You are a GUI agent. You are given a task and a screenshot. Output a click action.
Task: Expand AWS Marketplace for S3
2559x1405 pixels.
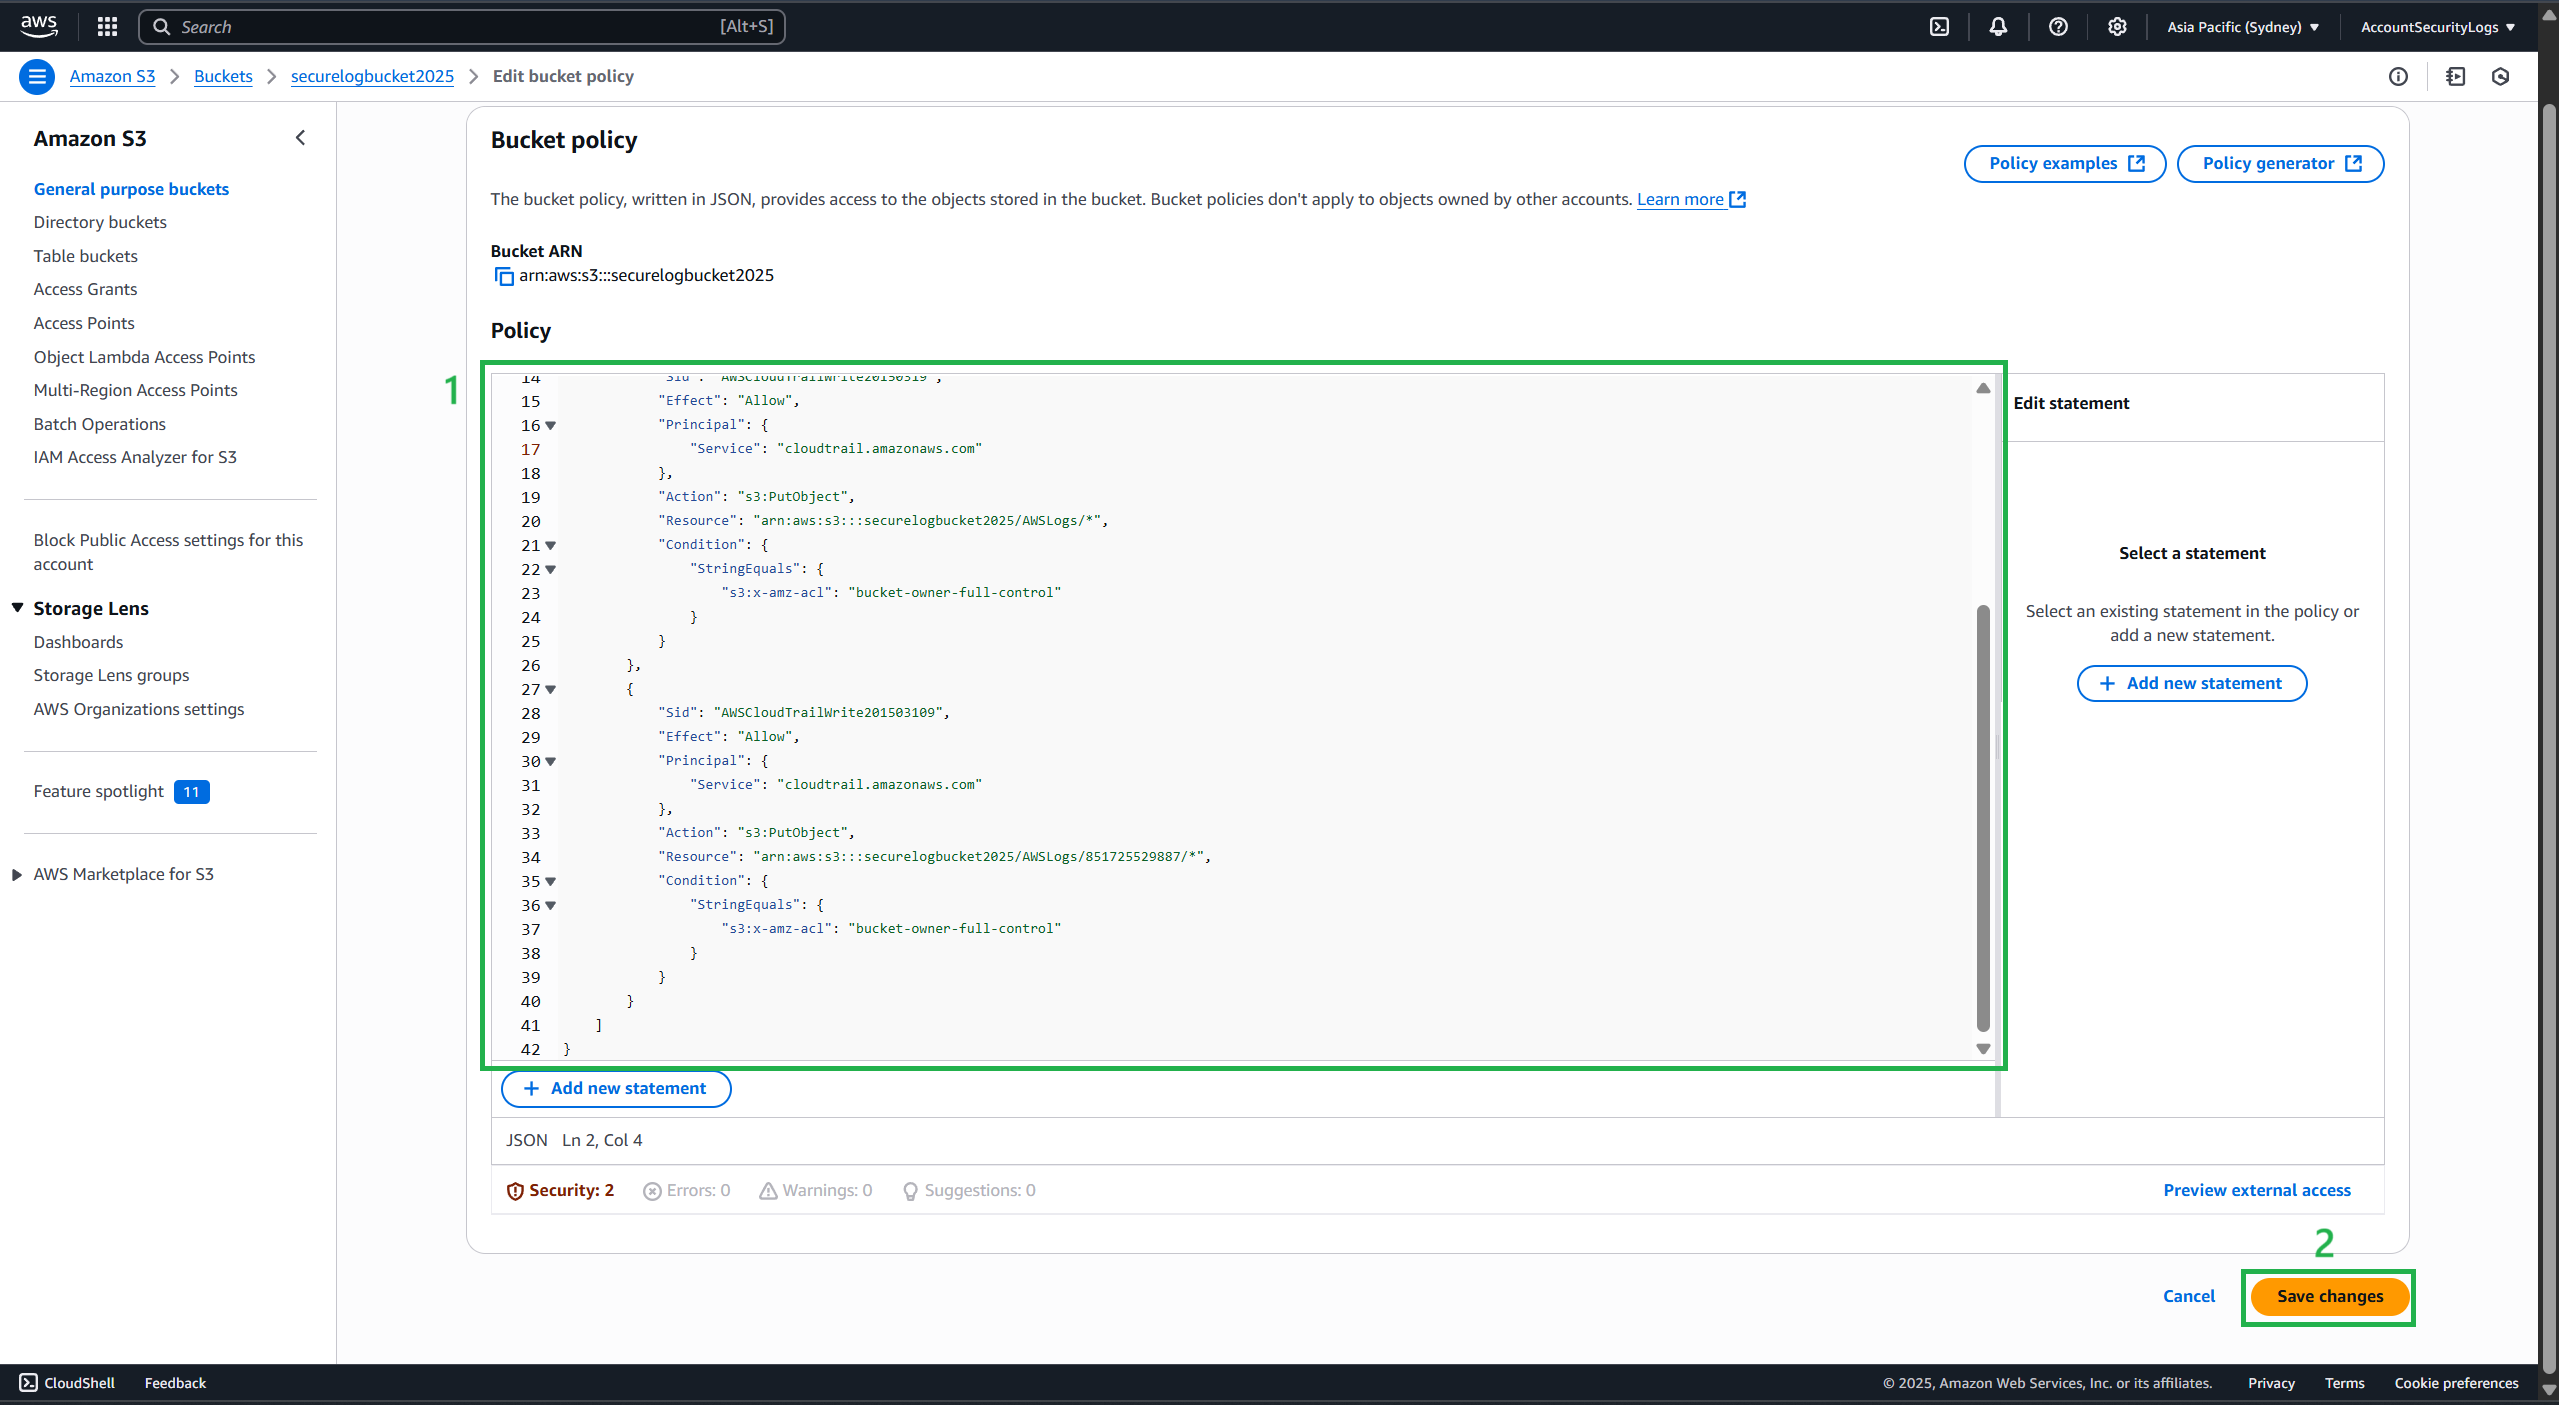click(17, 874)
